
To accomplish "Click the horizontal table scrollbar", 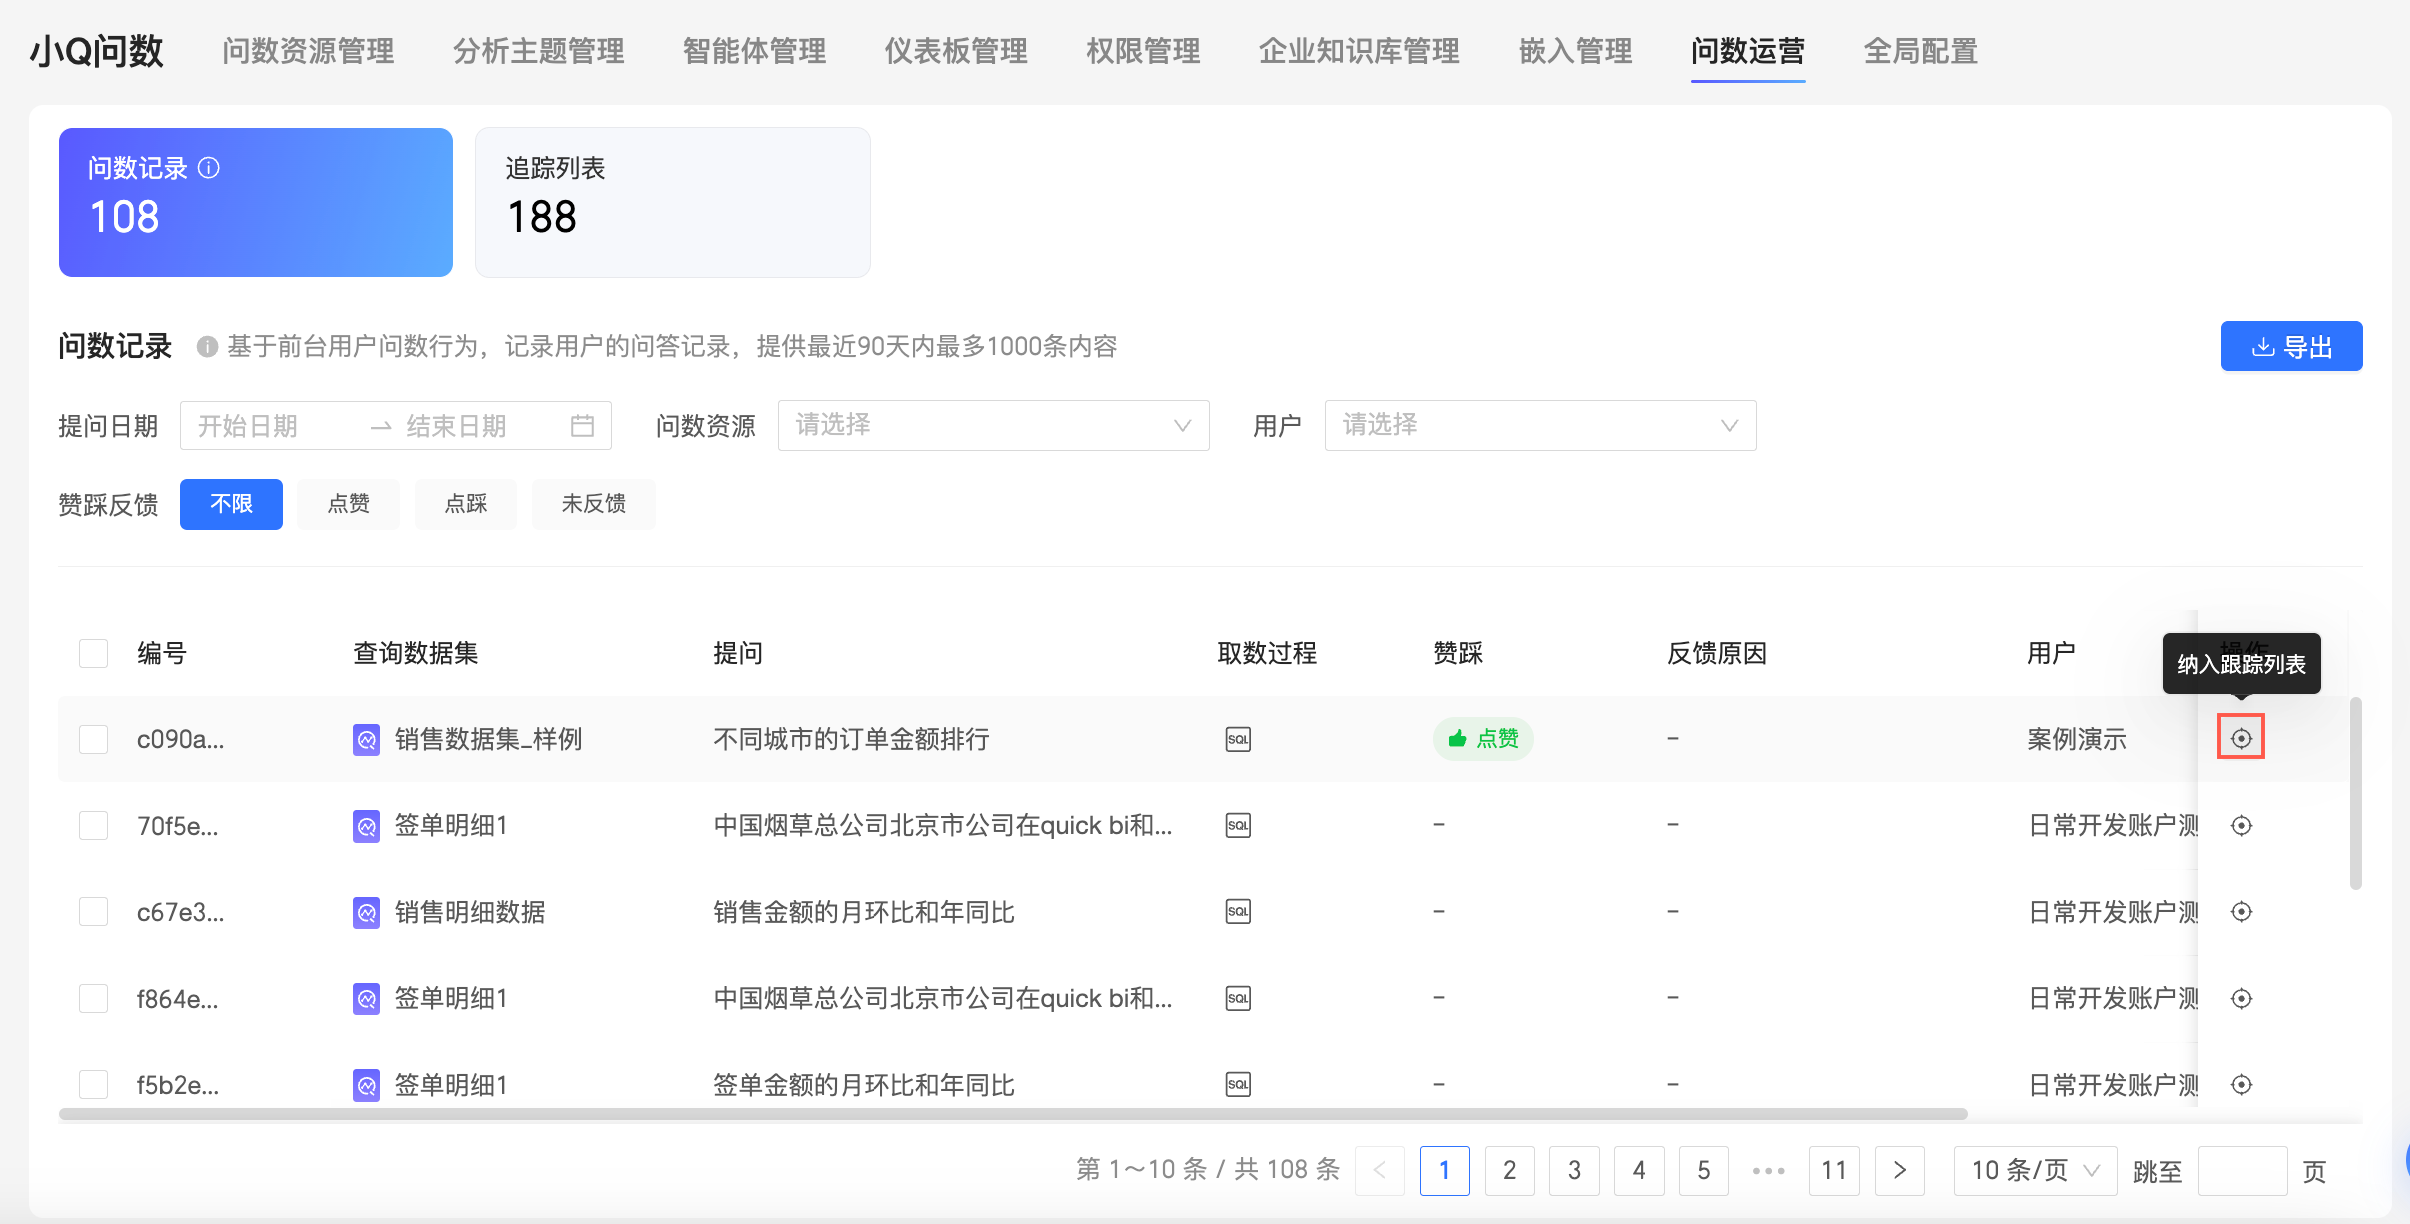I will (x=1013, y=1113).
